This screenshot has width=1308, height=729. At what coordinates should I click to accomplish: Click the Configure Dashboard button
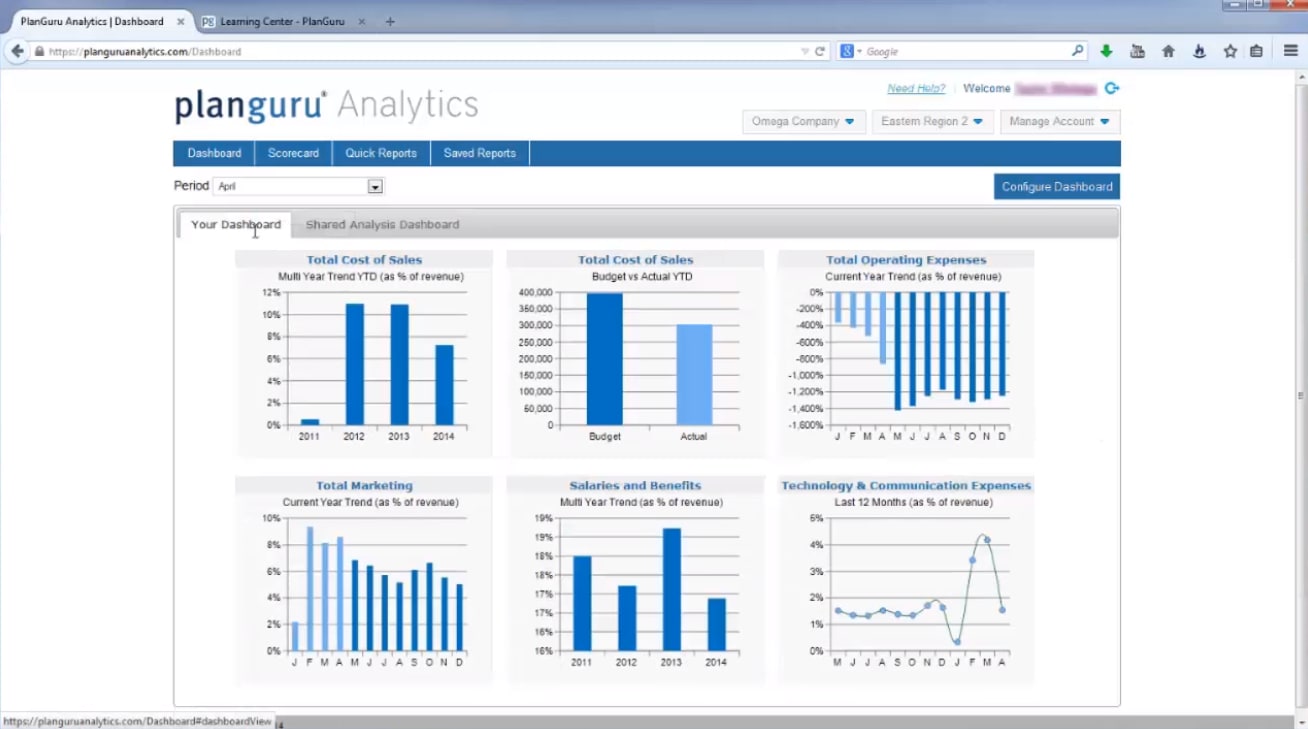click(x=1056, y=186)
